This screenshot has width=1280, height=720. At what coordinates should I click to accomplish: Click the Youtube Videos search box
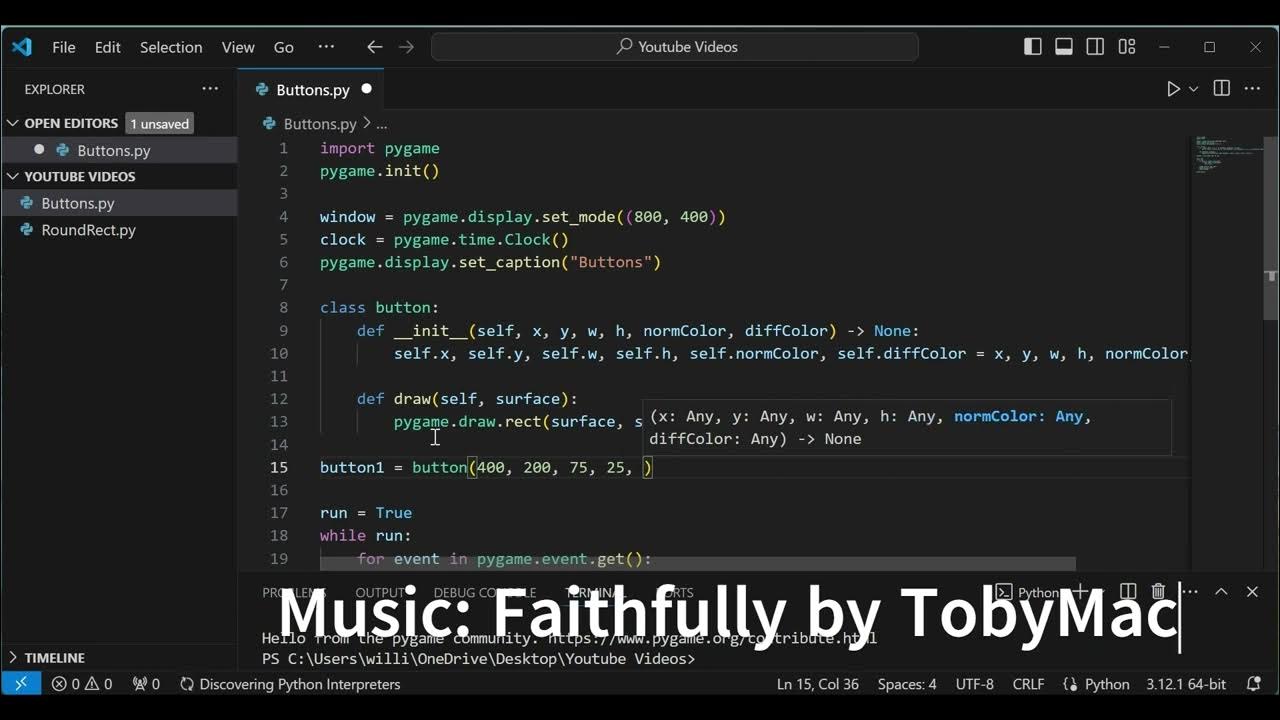675,47
